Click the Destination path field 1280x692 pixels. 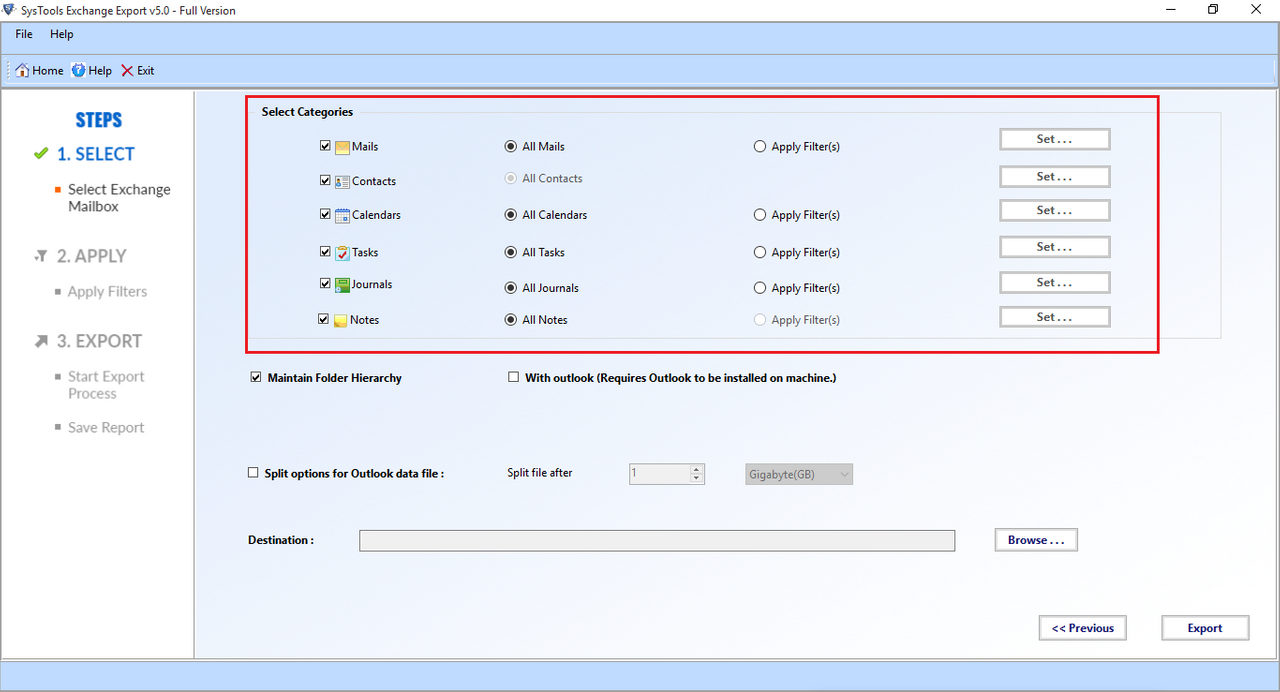pyautogui.click(x=657, y=541)
